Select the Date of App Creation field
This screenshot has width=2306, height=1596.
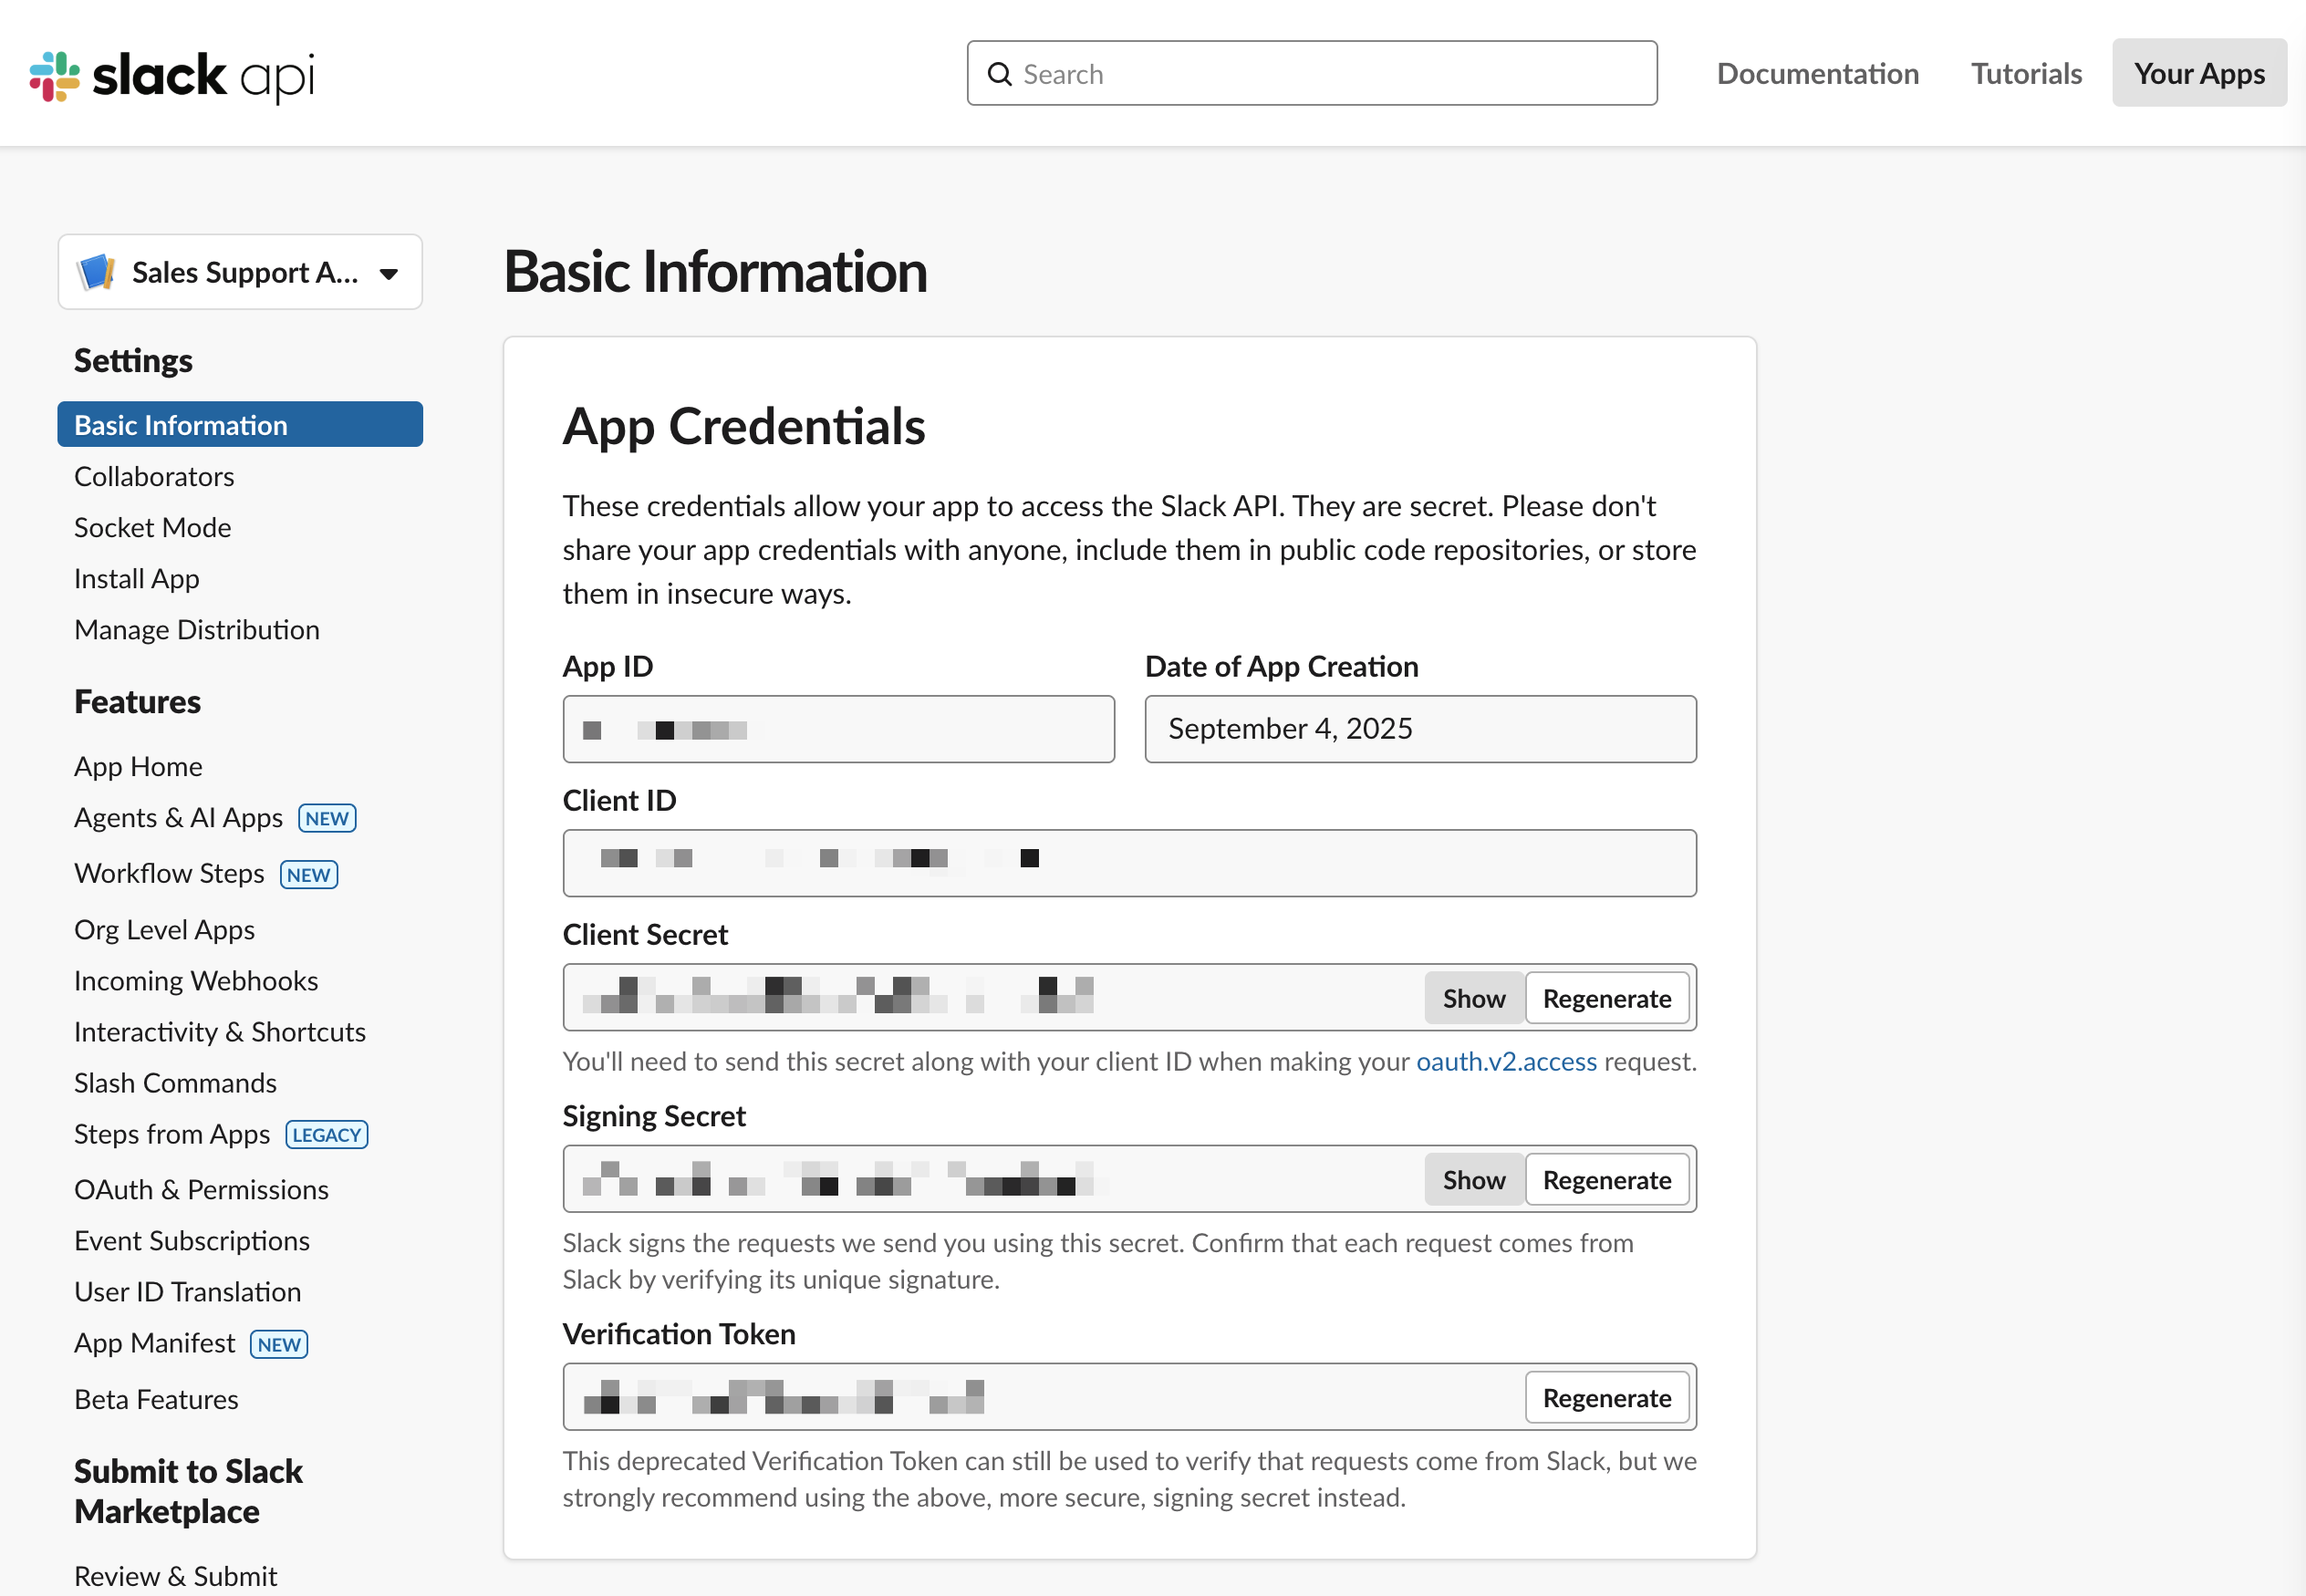[x=1419, y=728]
